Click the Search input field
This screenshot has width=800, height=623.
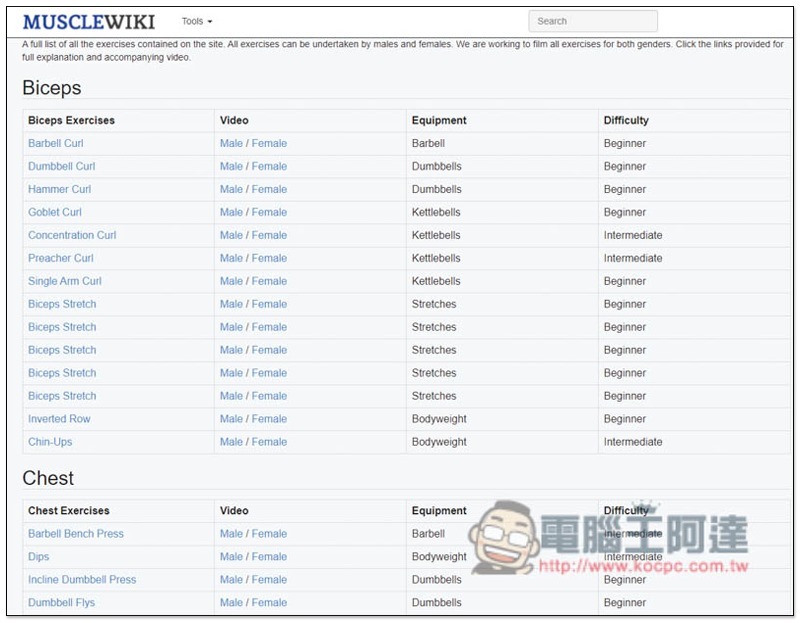click(592, 21)
